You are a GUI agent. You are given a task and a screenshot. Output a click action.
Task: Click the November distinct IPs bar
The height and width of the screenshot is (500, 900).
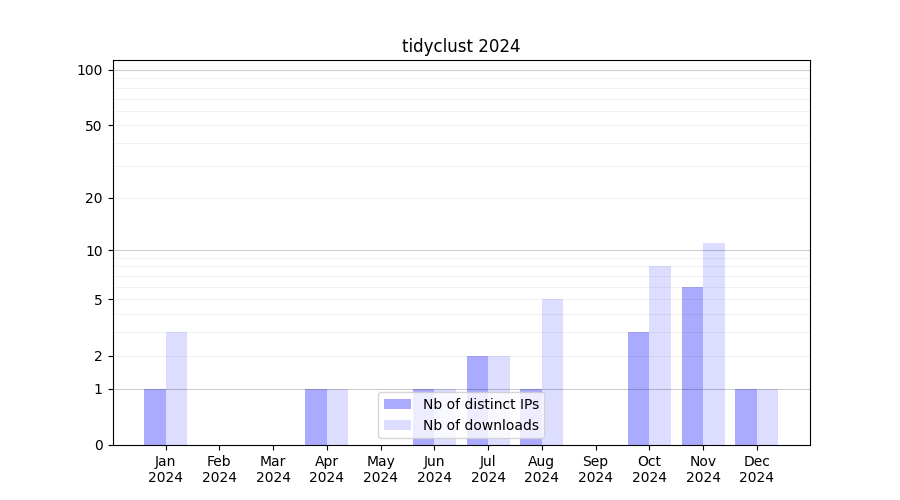692,366
